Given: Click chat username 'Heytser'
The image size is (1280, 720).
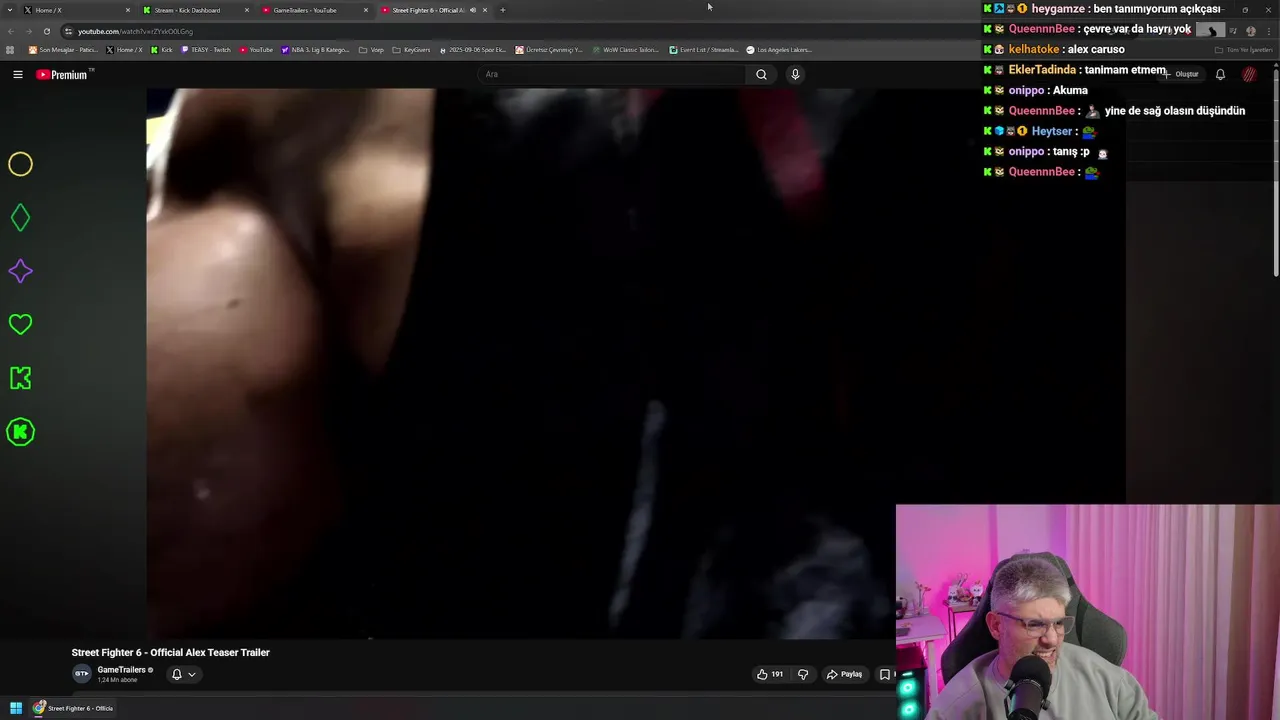Looking at the screenshot, I should click(1051, 131).
